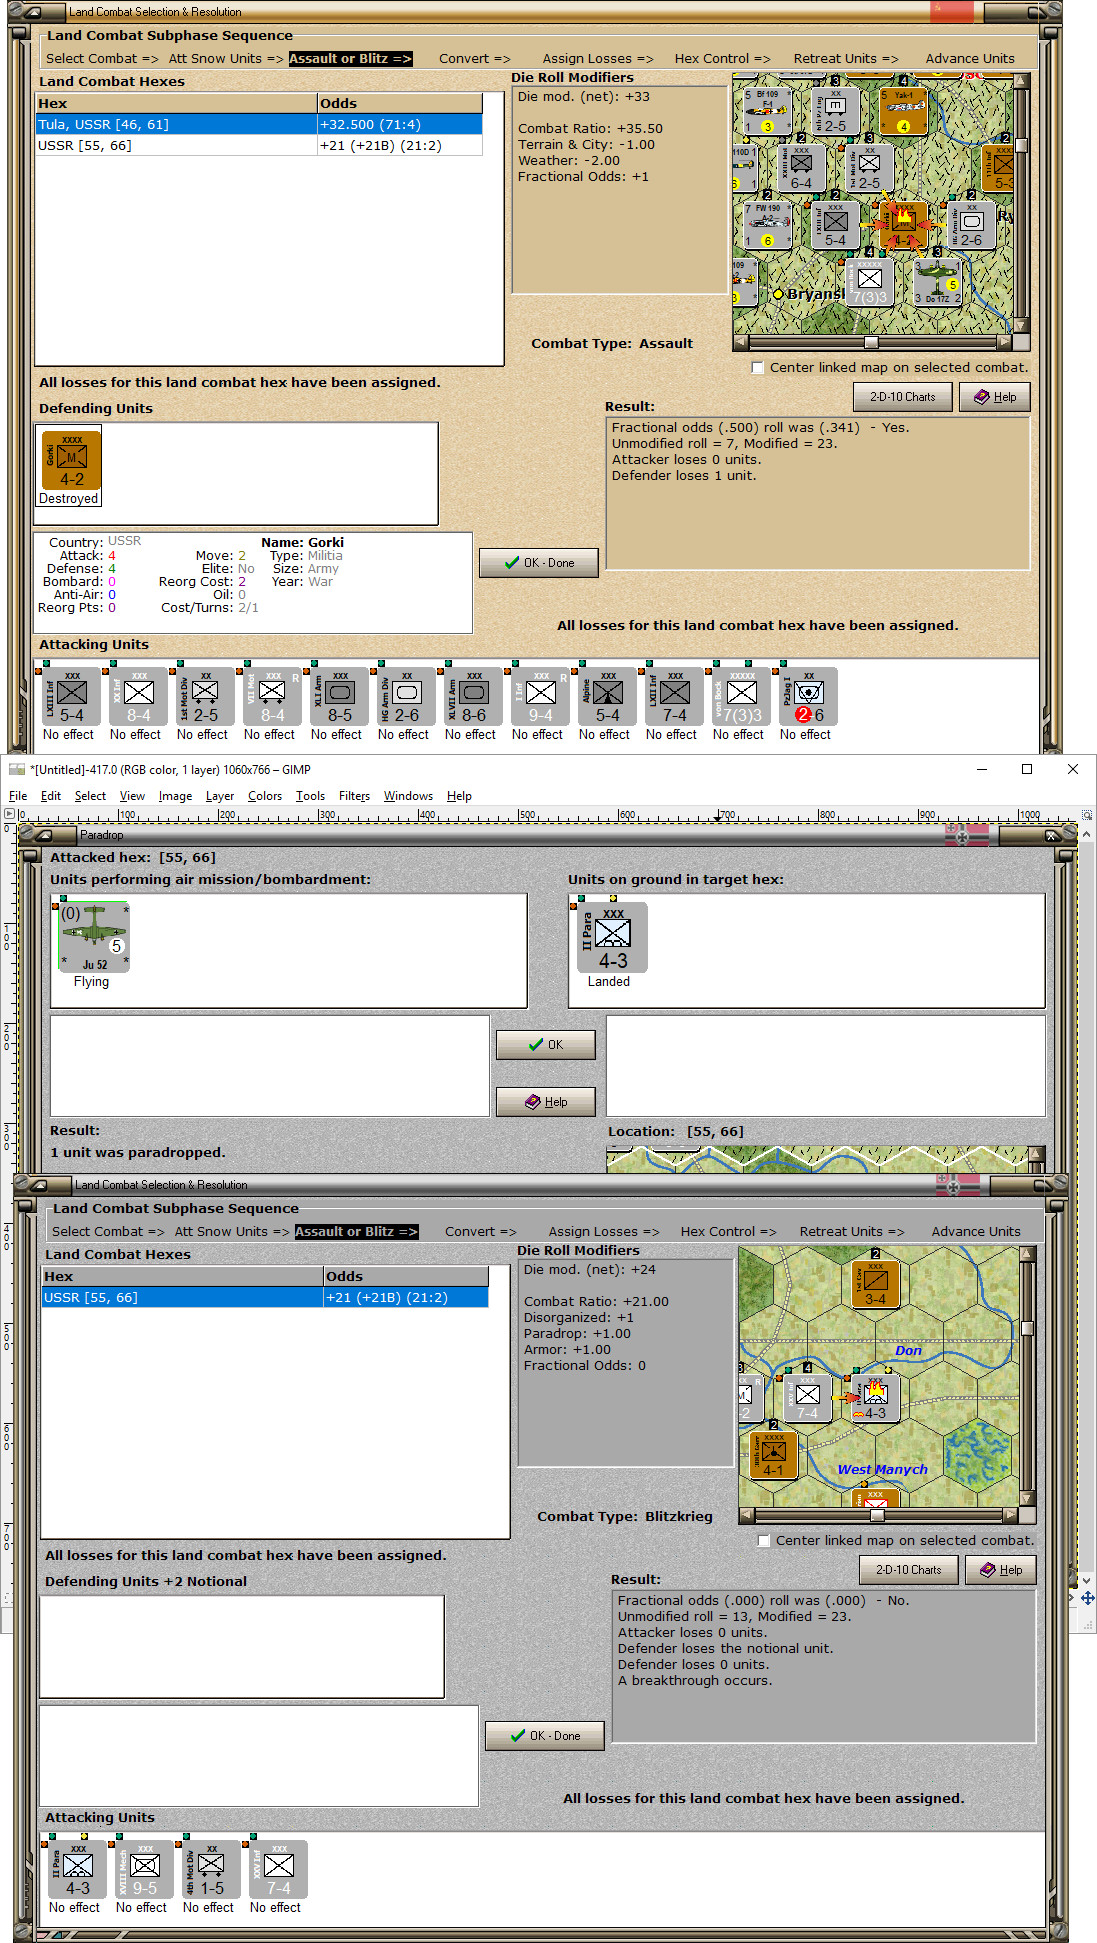Click OK in the Paradrop dialog
The height and width of the screenshot is (1943, 1097).
point(546,1045)
